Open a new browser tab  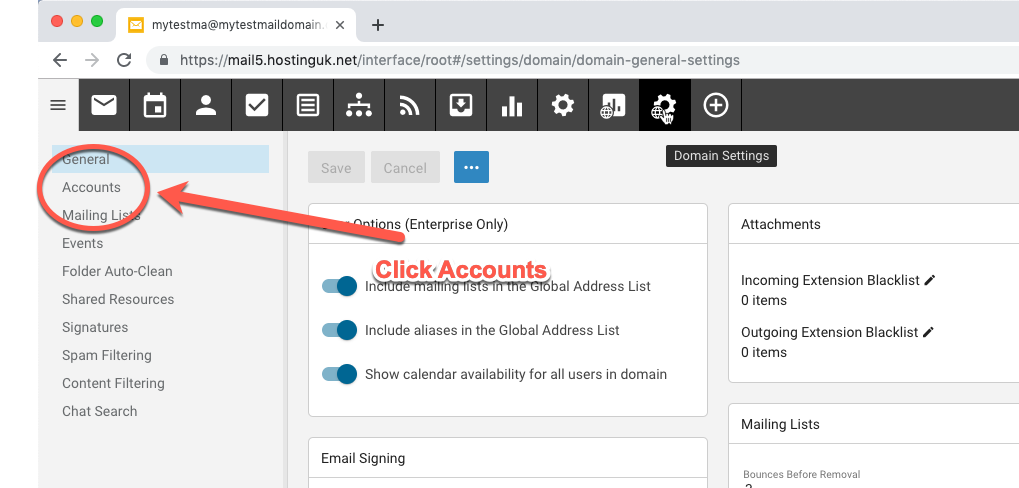click(x=378, y=25)
